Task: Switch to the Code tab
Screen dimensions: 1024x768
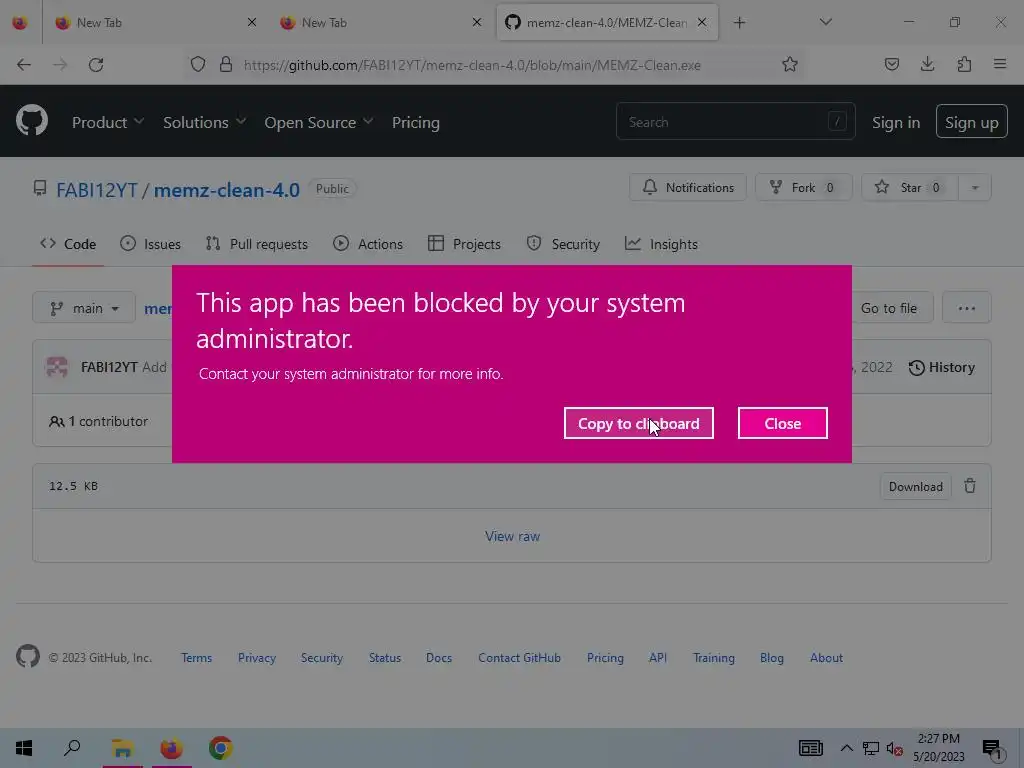Action: pyautogui.click(x=68, y=244)
